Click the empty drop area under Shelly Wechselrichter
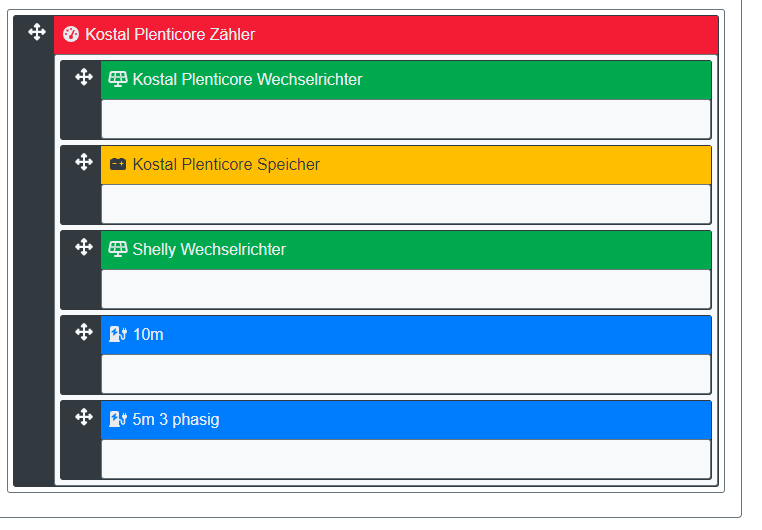762x530 pixels. tap(405, 289)
